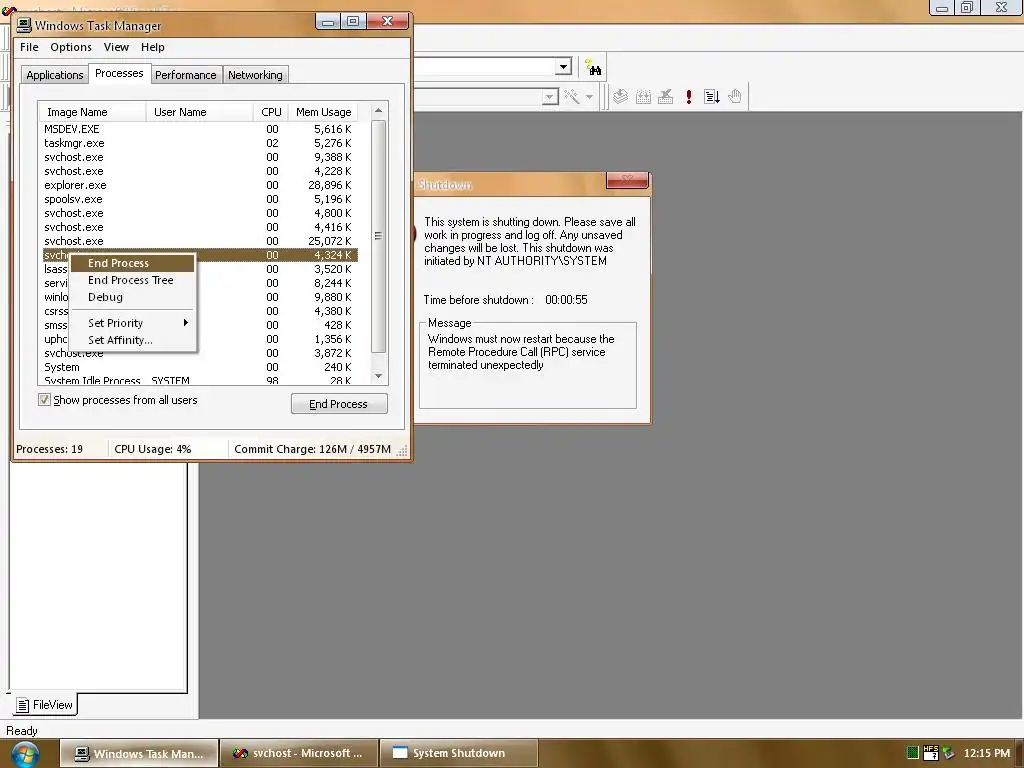Image resolution: width=1024 pixels, height=768 pixels.
Task: Click the clock showing 12:15 PM
Action: click(986, 753)
